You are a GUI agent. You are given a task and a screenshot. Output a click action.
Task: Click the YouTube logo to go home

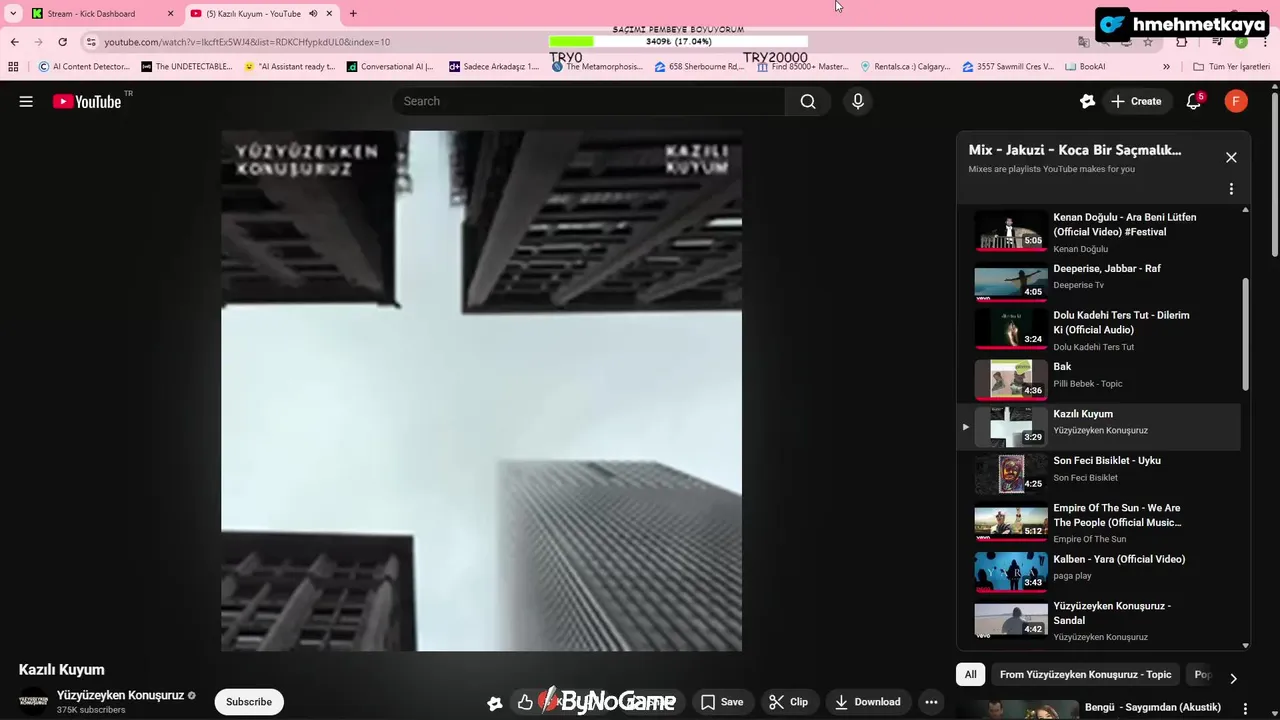point(87,101)
